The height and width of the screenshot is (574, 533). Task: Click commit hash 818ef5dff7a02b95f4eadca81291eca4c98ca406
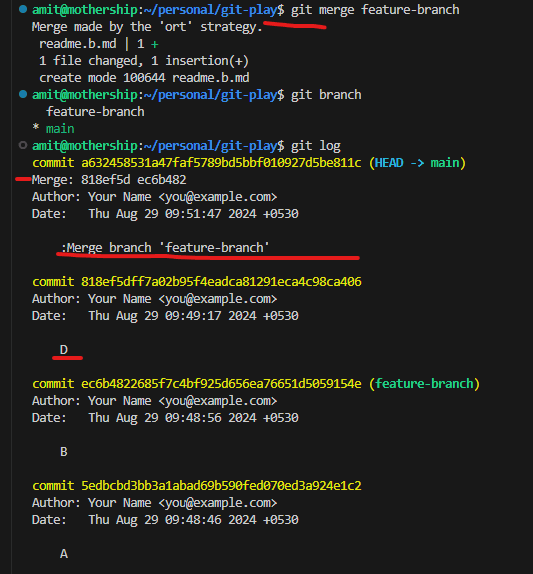point(221,282)
